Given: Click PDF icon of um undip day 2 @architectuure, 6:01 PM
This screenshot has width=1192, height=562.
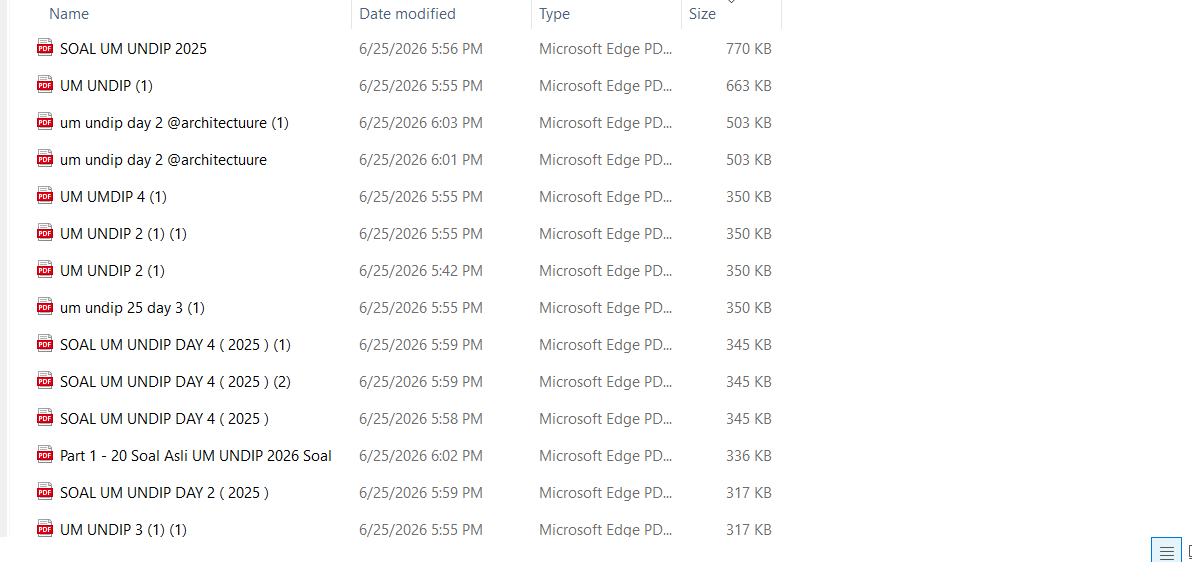Looking at the screenshot, I should tap(45, 160).
